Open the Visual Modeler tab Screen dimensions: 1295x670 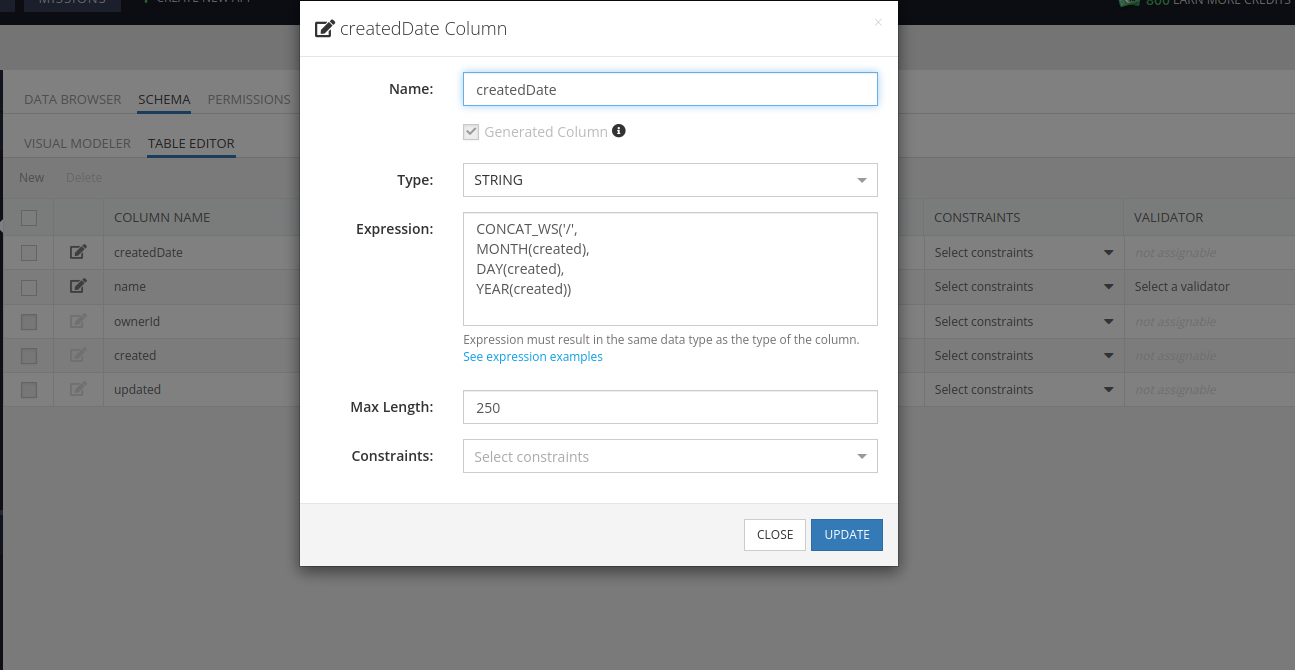click(x=77, y=143)
